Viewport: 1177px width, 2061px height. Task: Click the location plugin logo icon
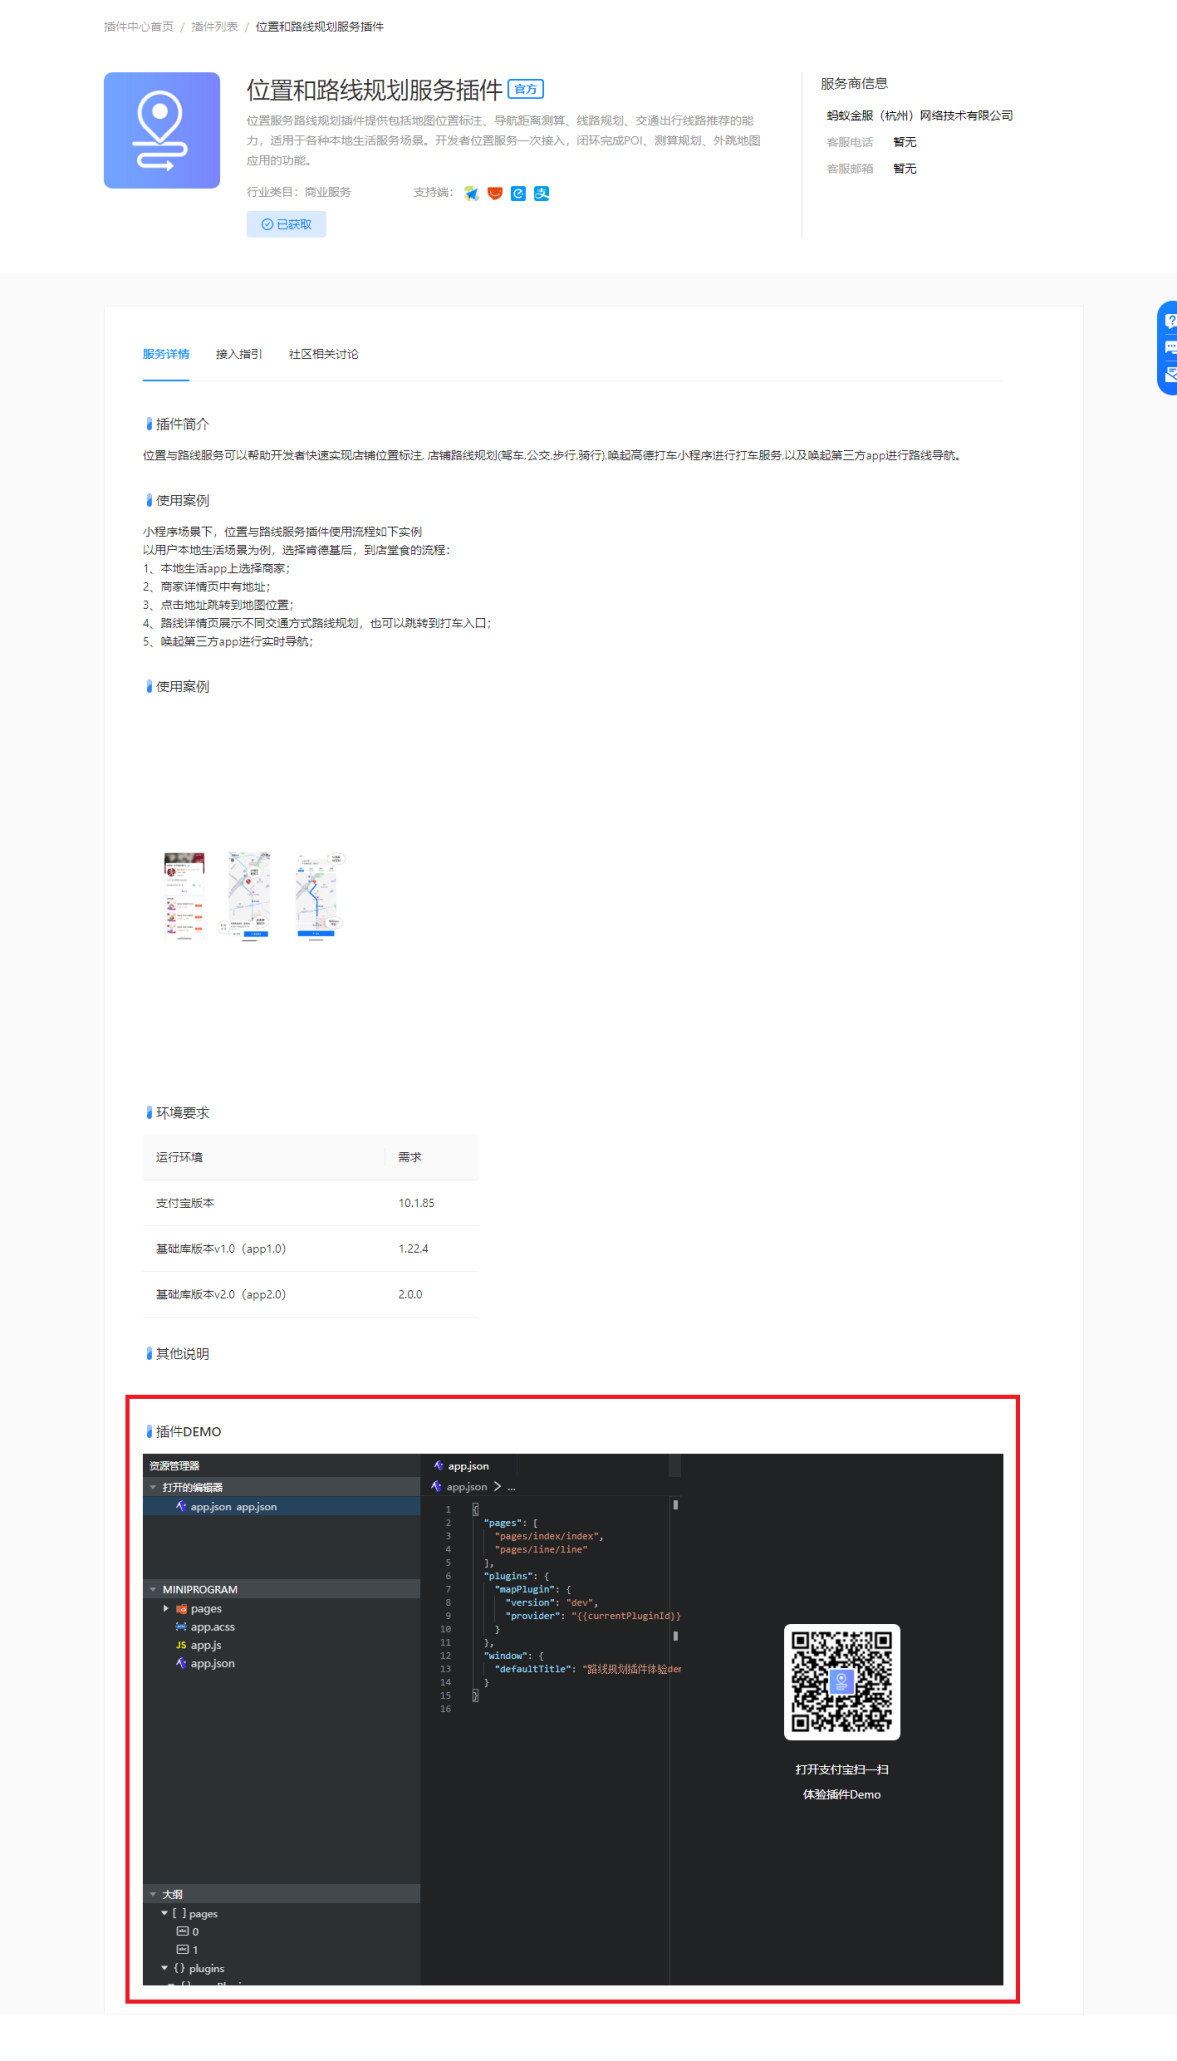162,130
